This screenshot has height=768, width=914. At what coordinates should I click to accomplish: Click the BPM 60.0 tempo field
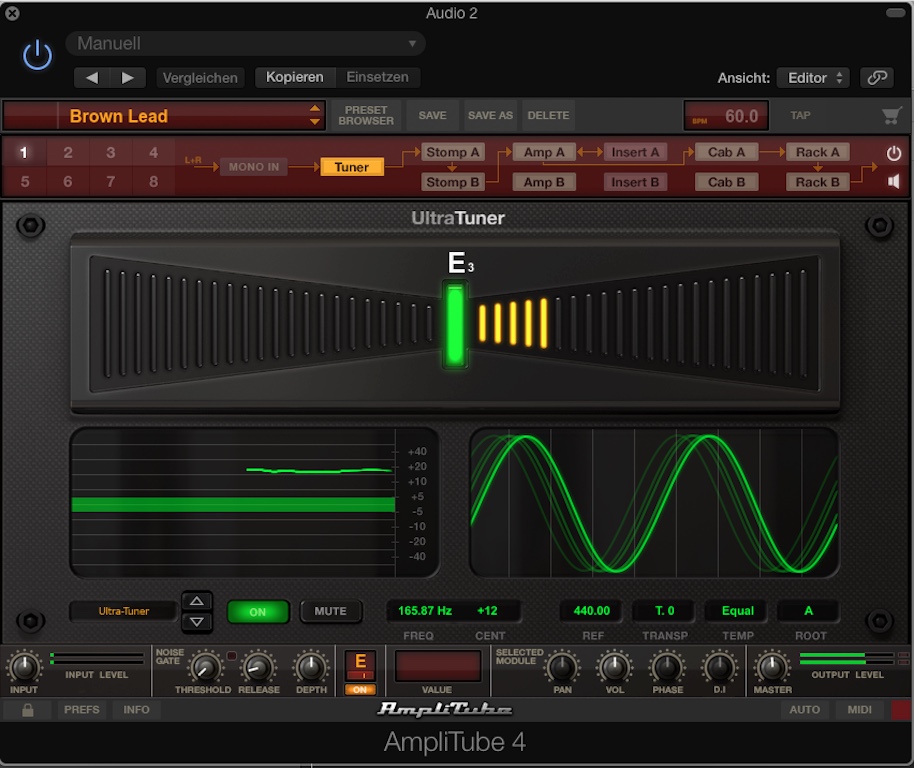tap(726, 116)
